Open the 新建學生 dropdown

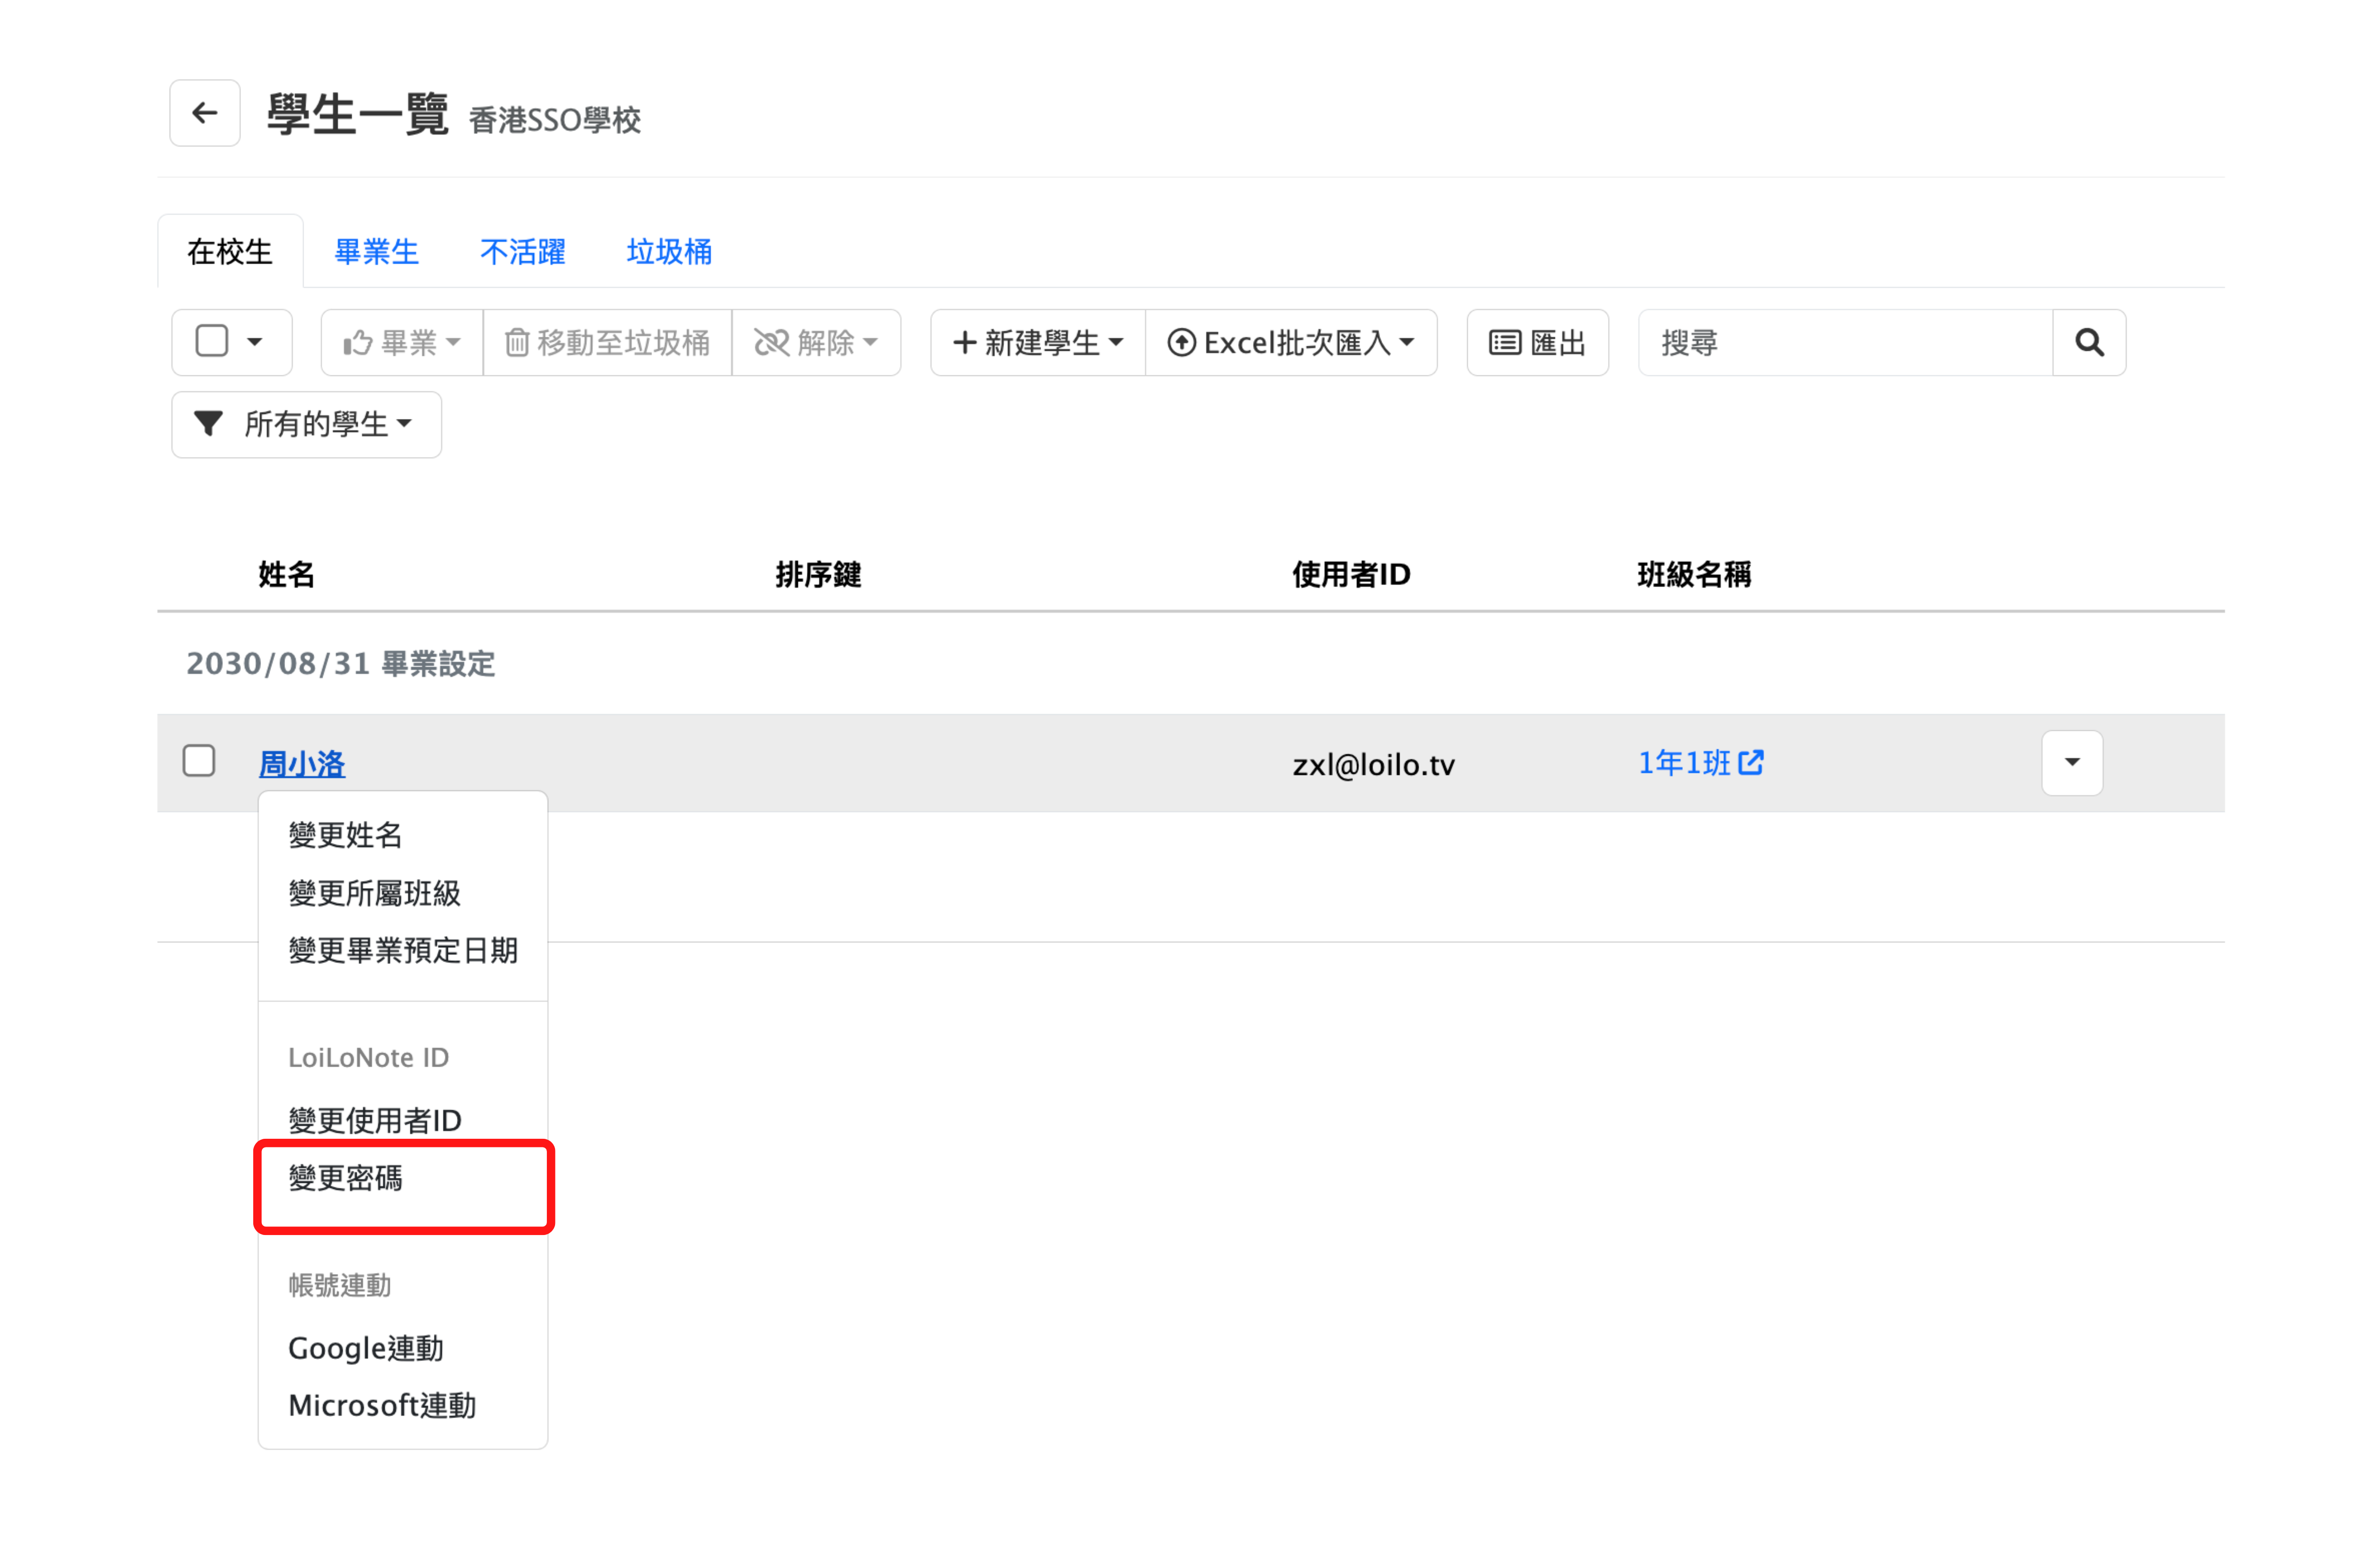pyautogui.click(x=1037, y=343)
